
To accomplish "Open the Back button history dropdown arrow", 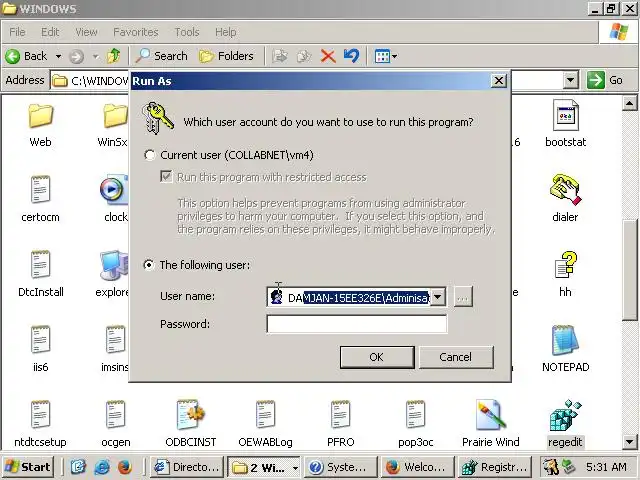I will tap(58, 56).
